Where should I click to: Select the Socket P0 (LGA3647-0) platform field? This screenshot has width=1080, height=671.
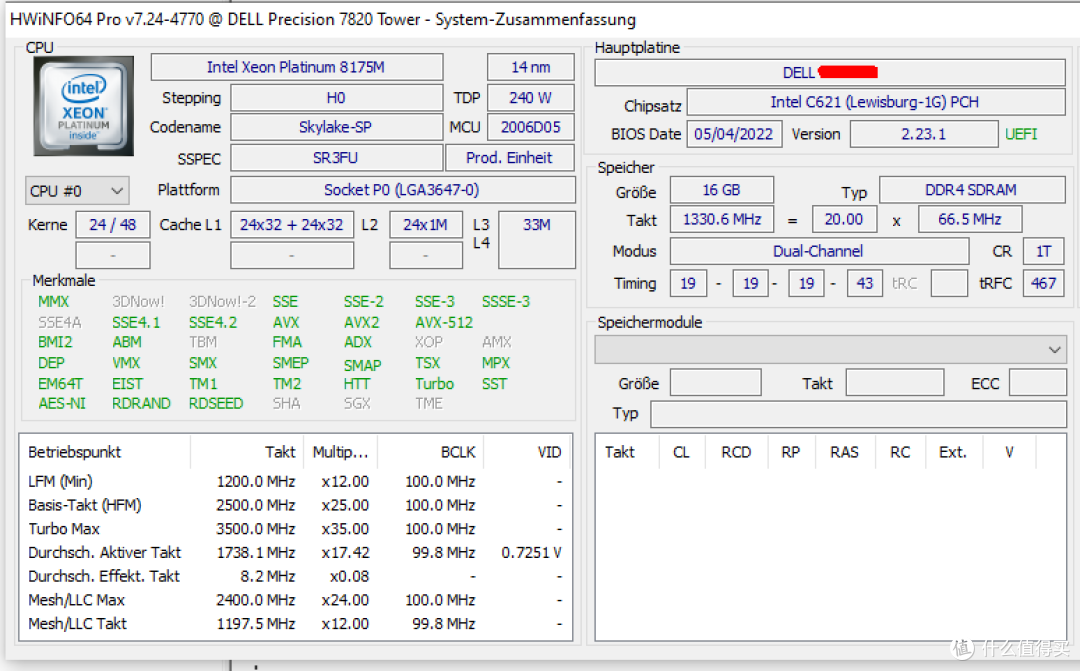(x=402, y=190)
